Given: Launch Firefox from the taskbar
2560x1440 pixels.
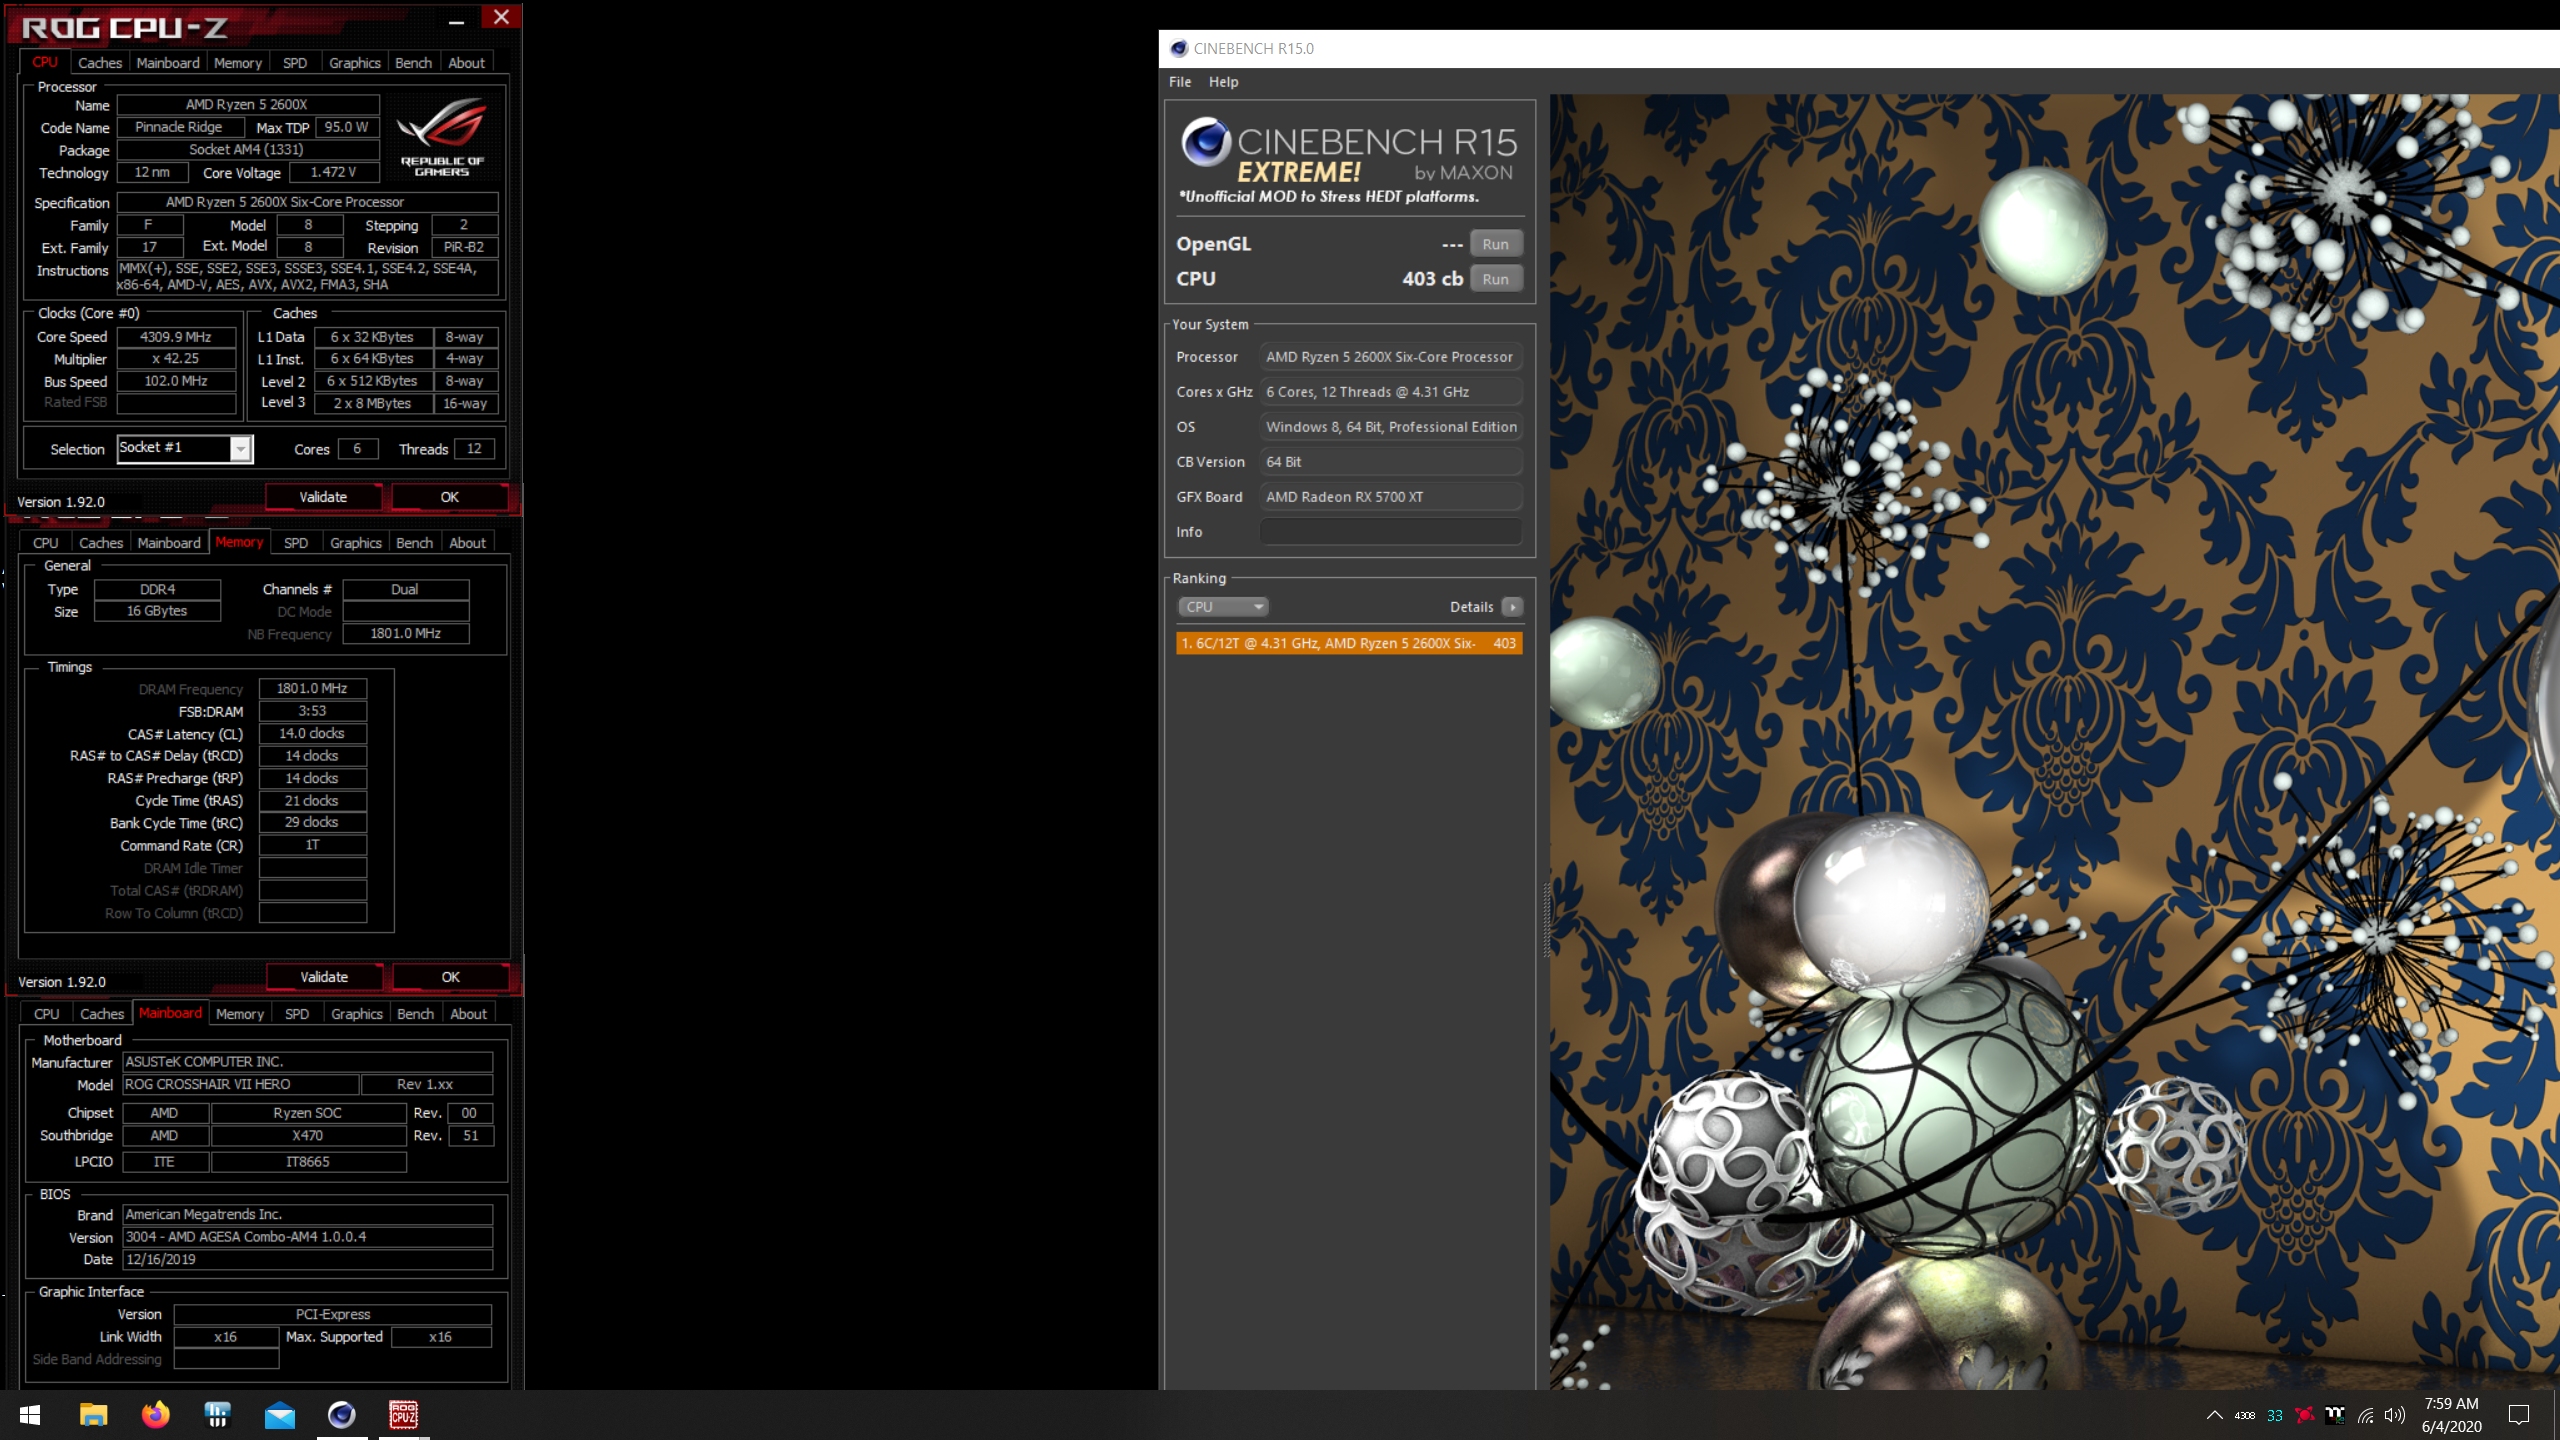Looking at the screenshot, I should 155,1415.
